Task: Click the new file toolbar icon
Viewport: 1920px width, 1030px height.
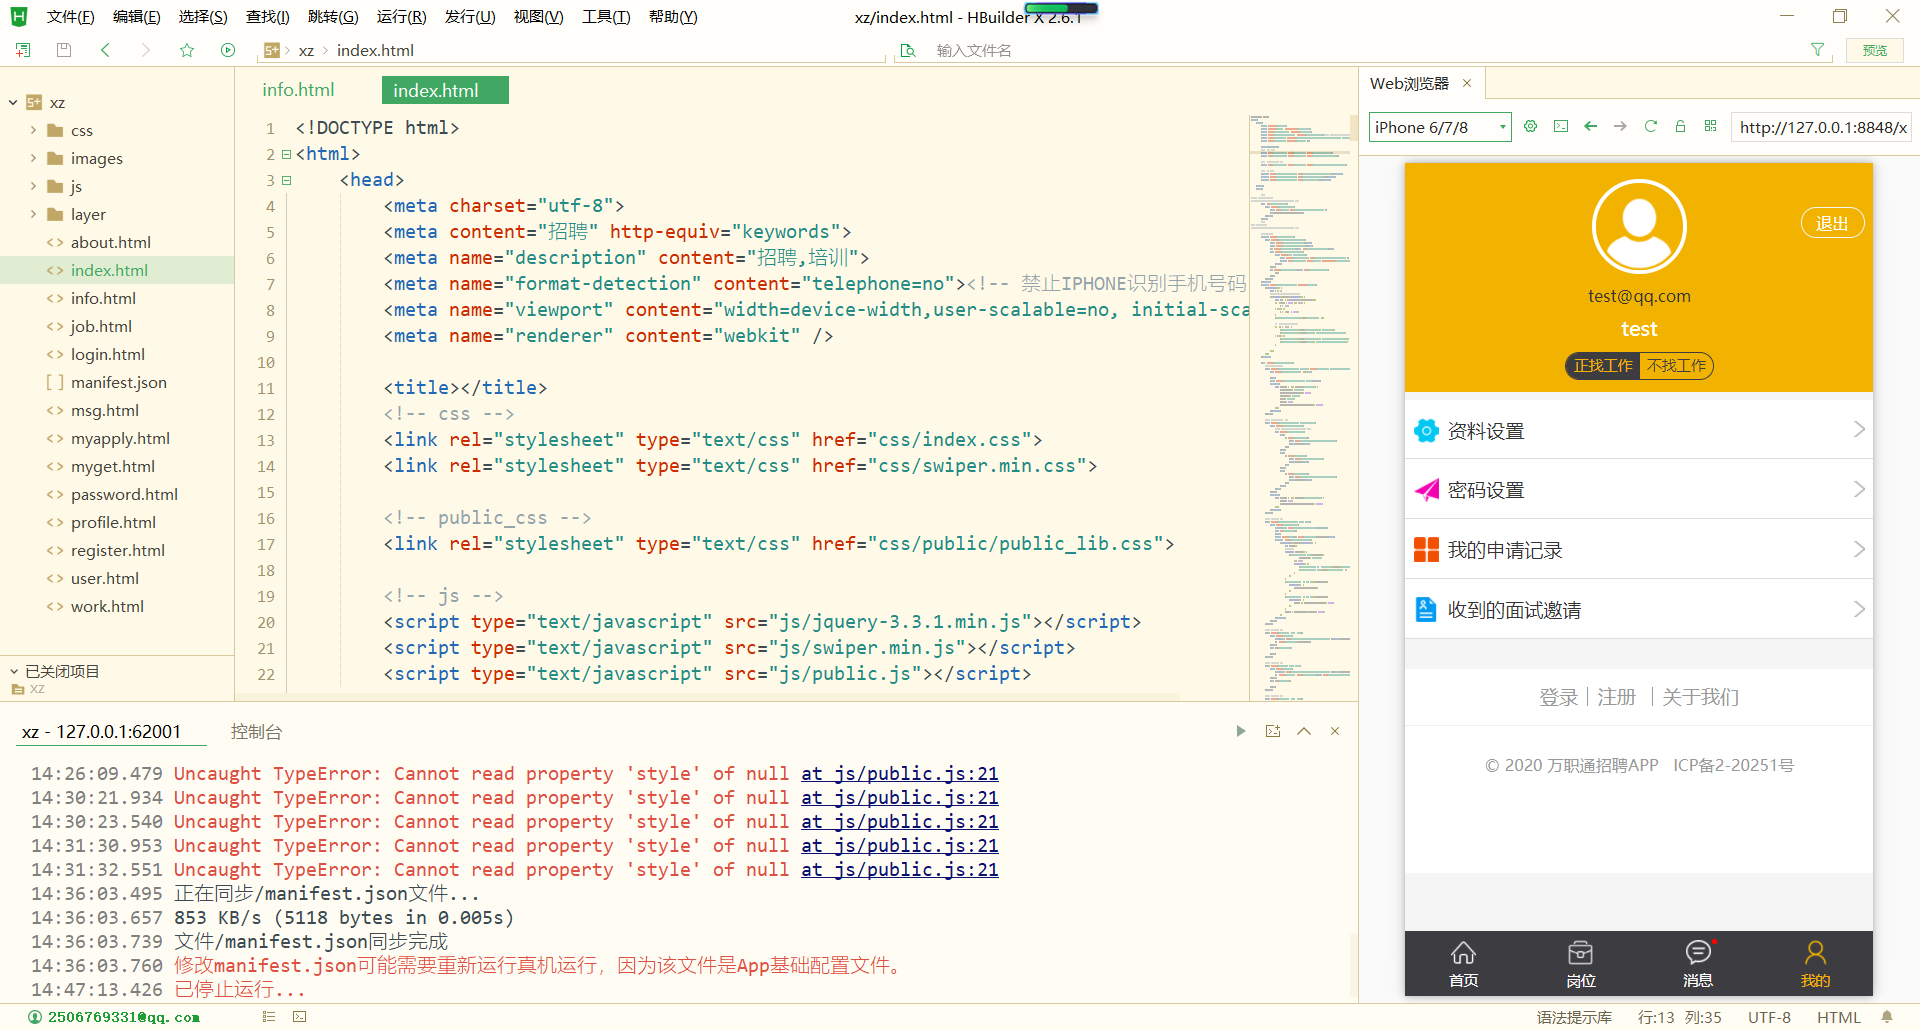Action: pos(23,50)
